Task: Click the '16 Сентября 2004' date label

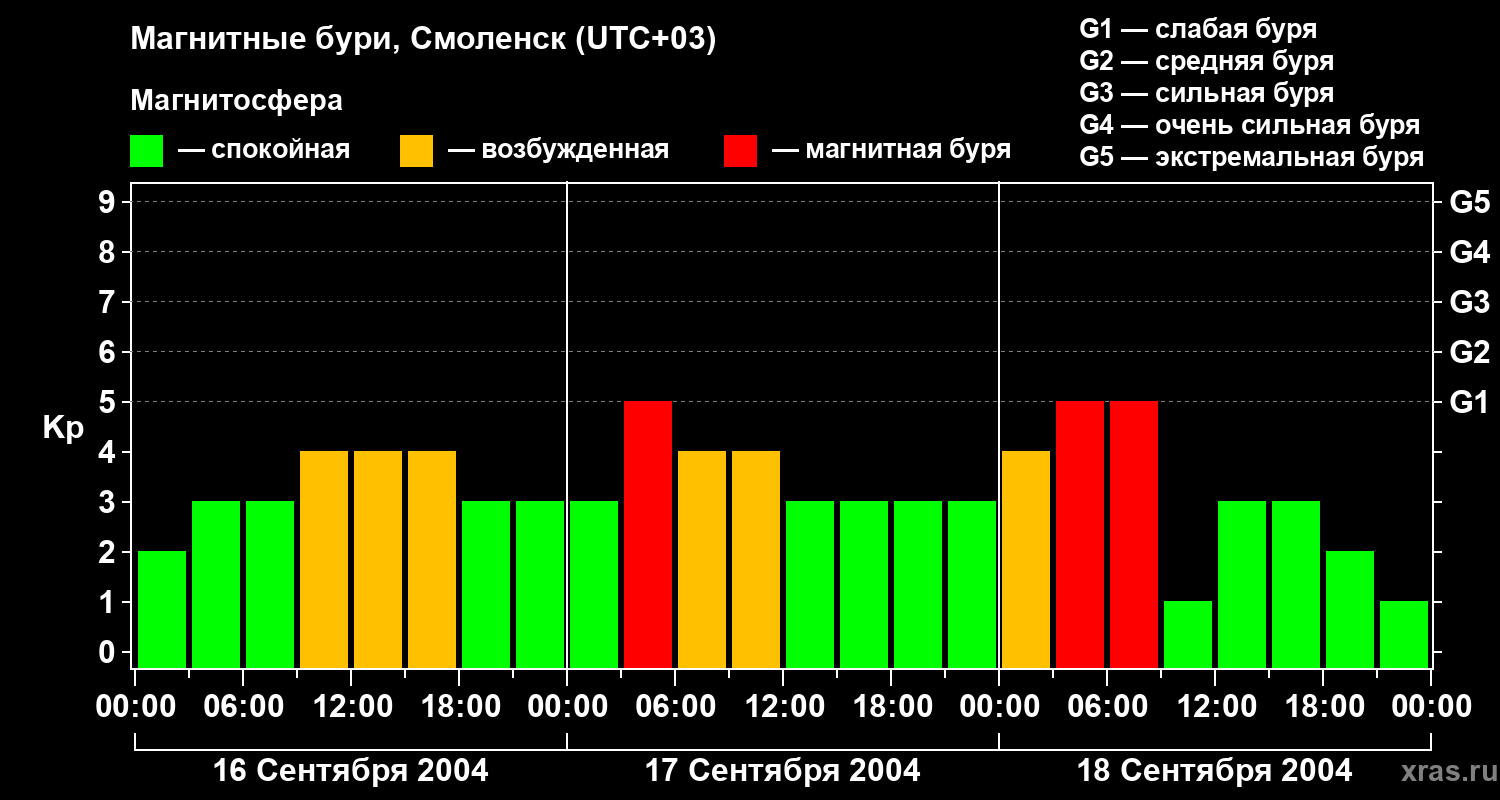Action: tap(351, 771)
